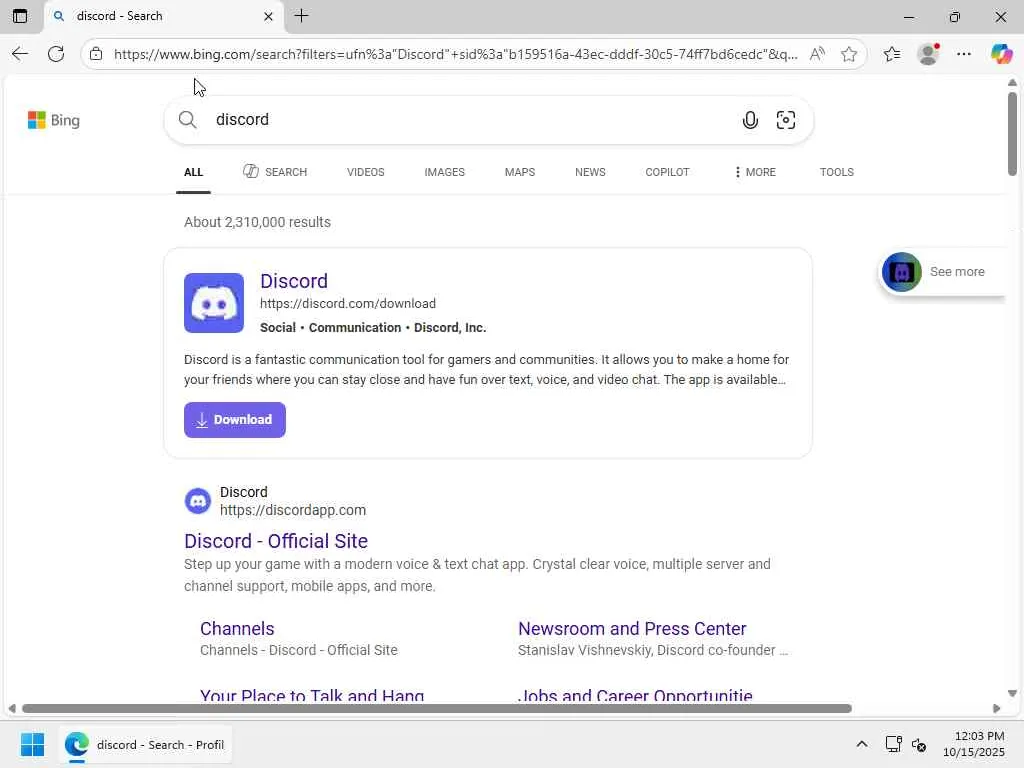Click the address bar URL

pyautogui.click(x=455, y=54)
